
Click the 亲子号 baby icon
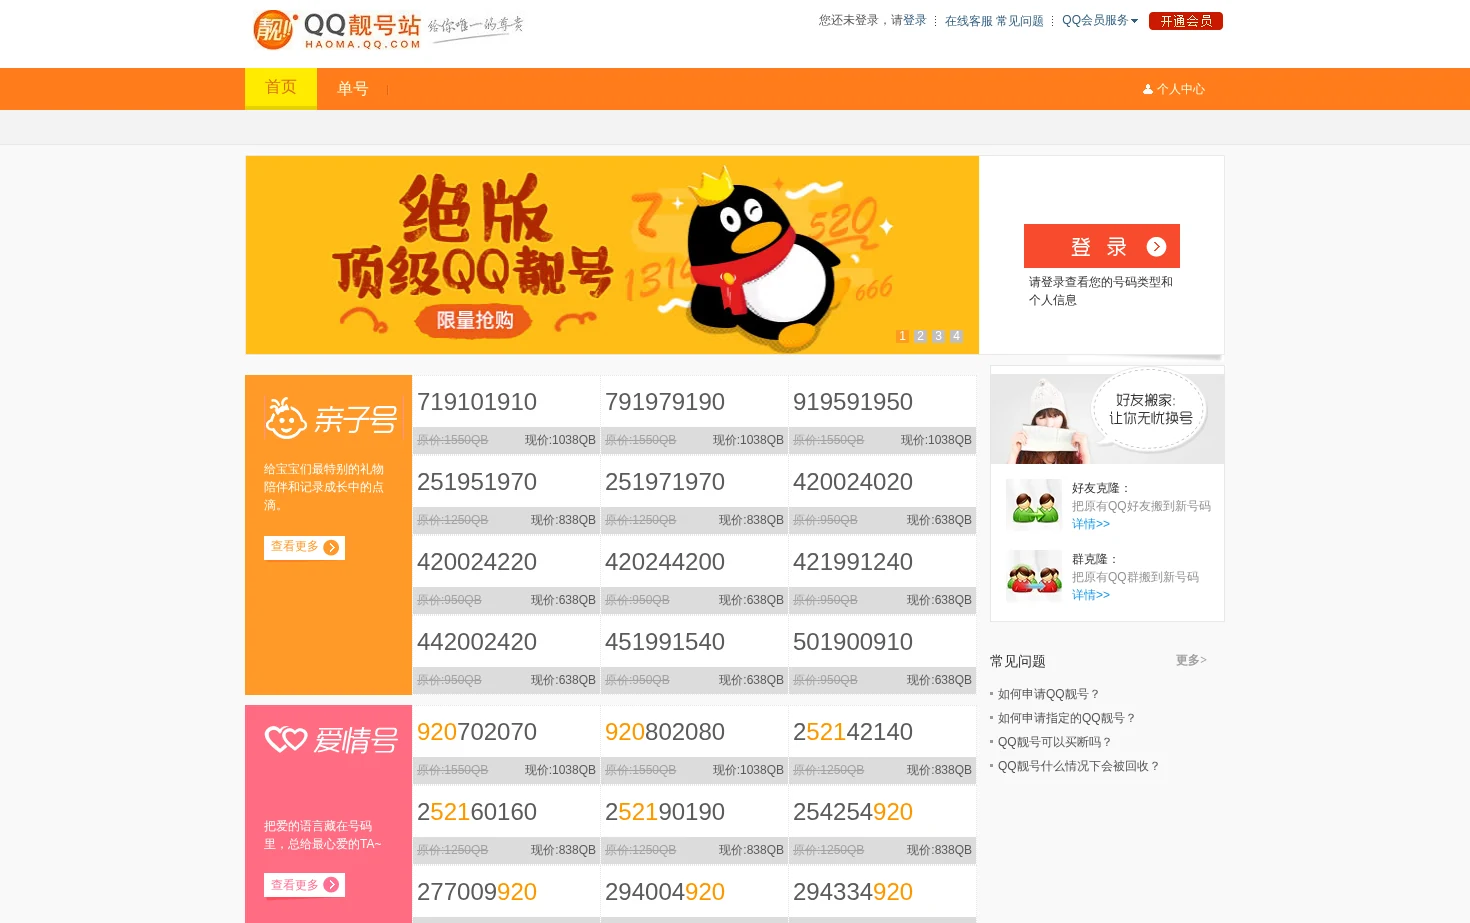pos(285,418)
